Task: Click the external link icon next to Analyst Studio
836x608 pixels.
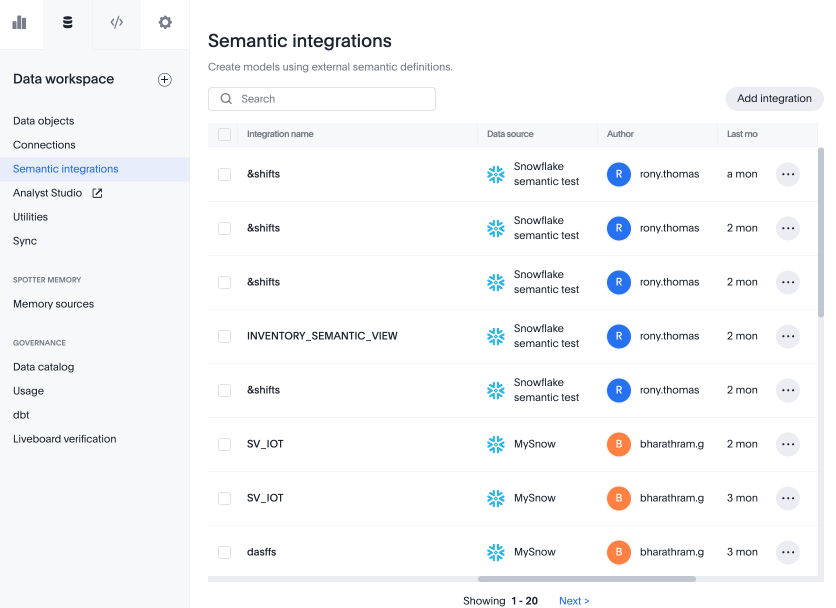Action: (97, 193)
